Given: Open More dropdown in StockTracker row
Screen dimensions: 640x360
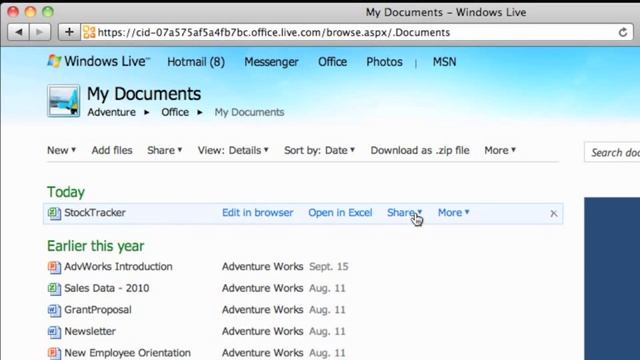Looking at the screenshot, I should click(x=453, y=213).
